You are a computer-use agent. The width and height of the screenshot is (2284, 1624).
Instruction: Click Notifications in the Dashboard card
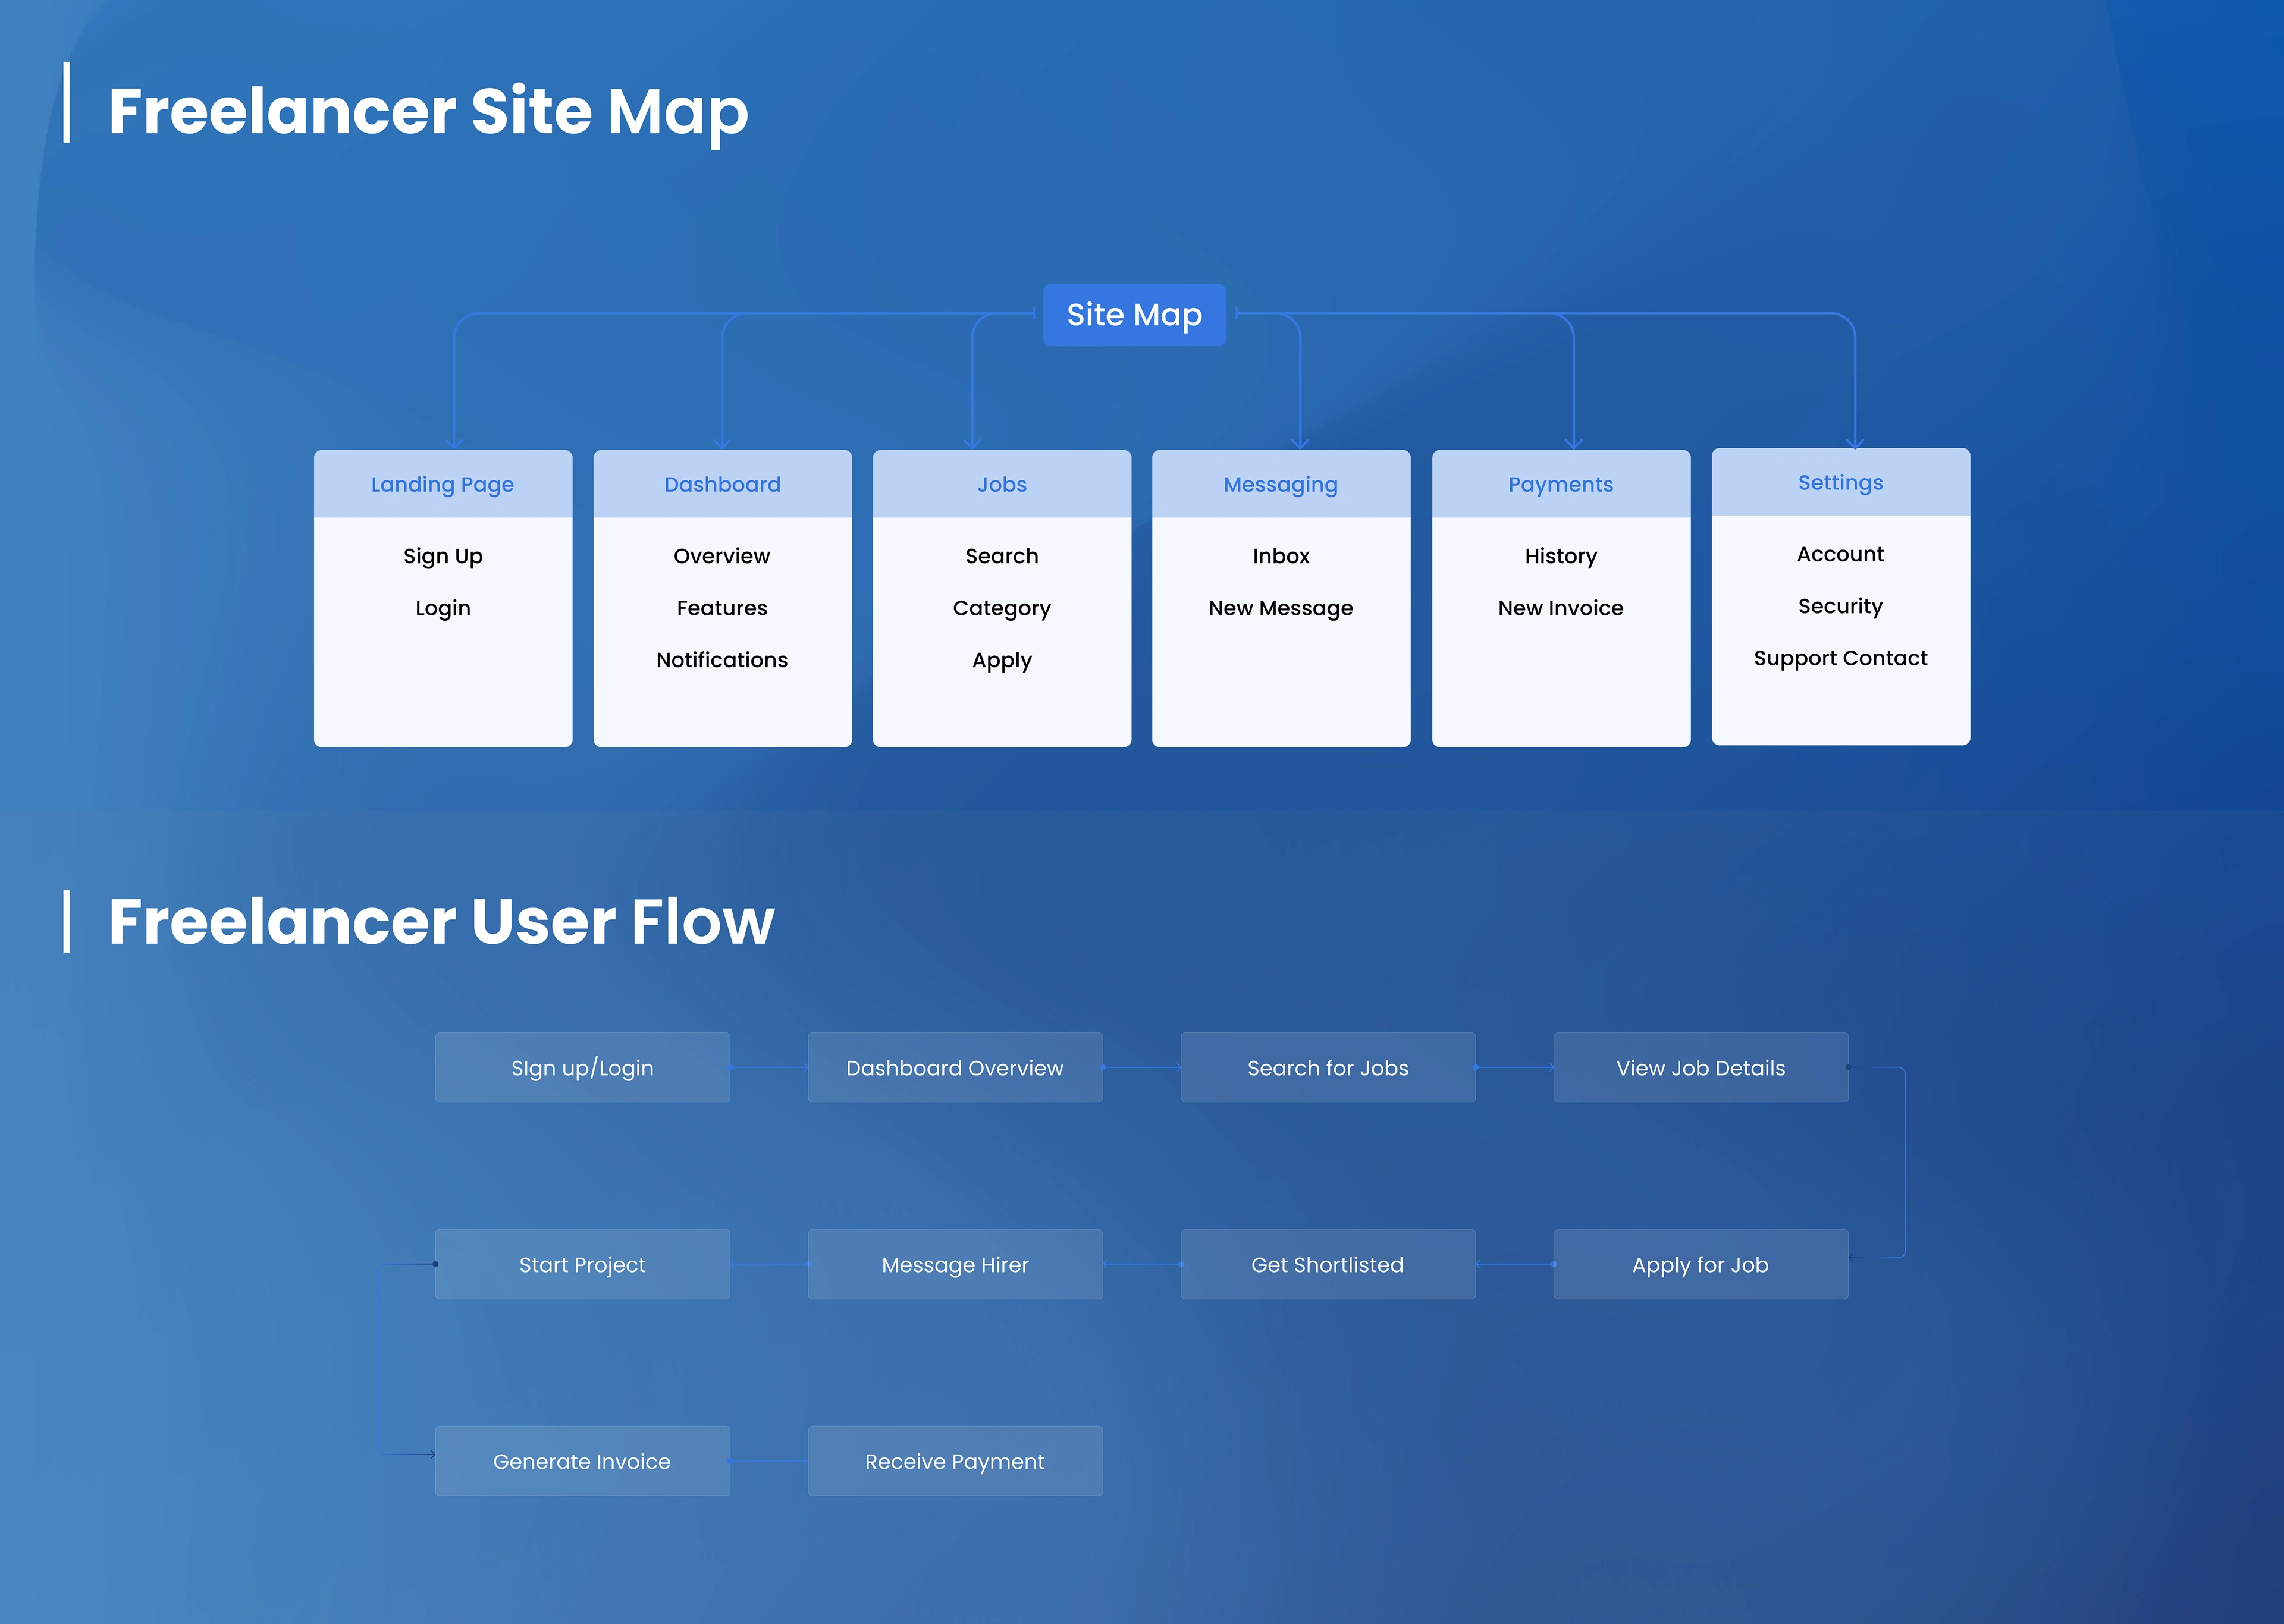[x=722, y=660]
